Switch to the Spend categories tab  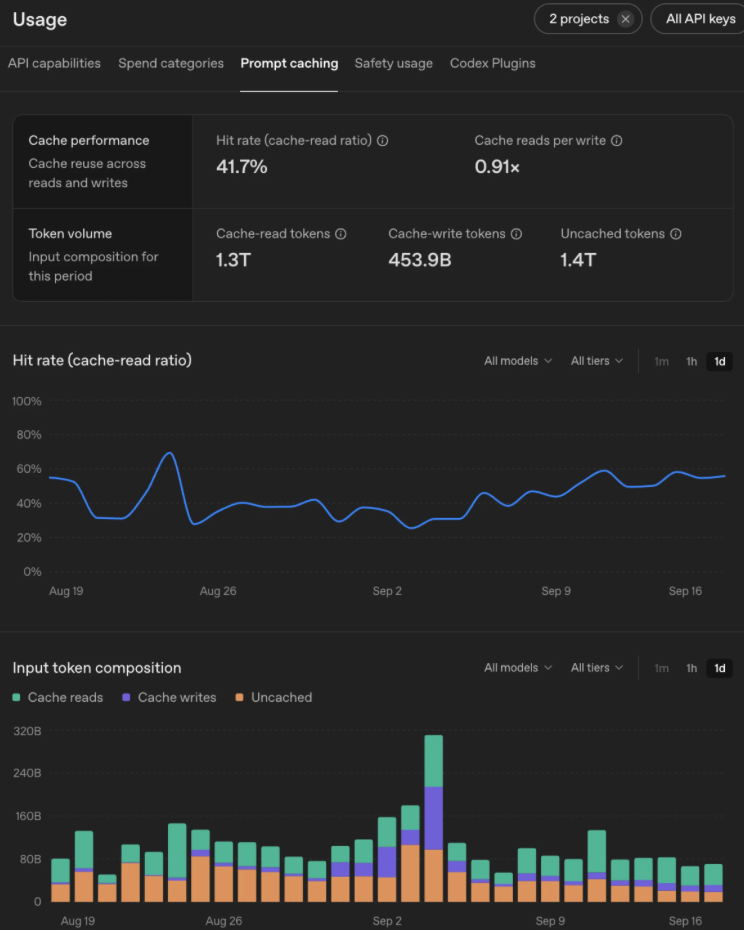171,63
